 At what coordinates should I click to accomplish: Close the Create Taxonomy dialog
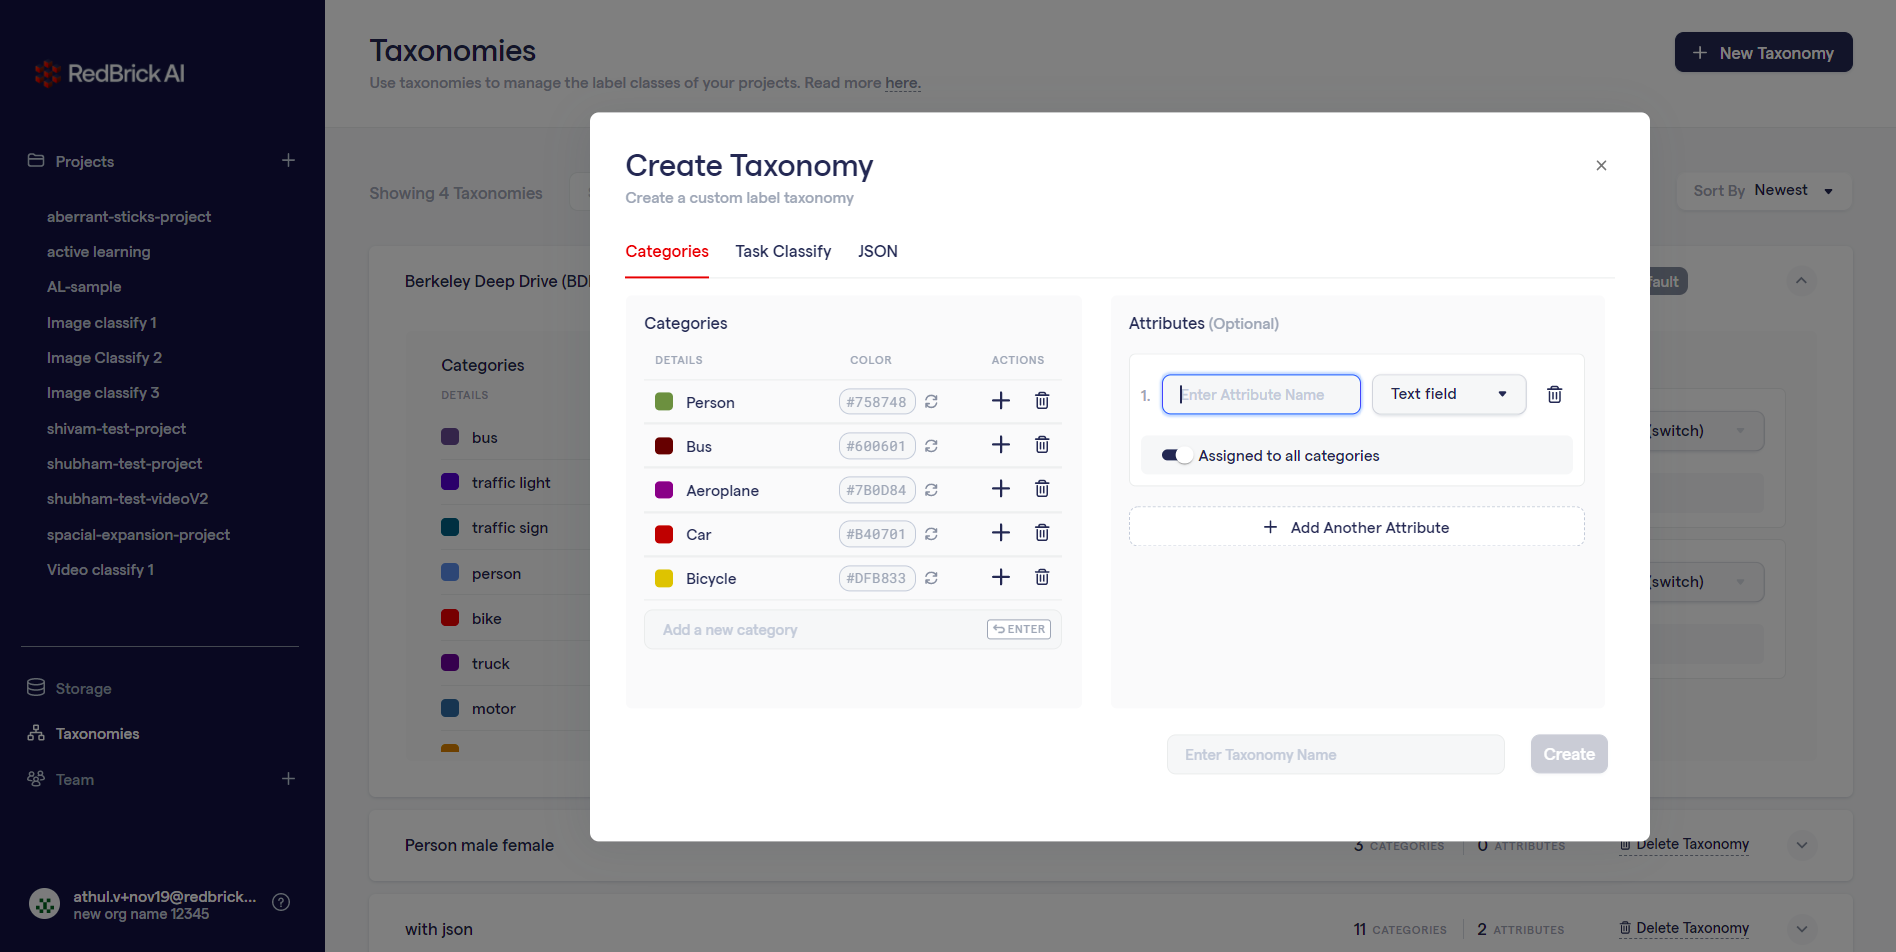1601,166
